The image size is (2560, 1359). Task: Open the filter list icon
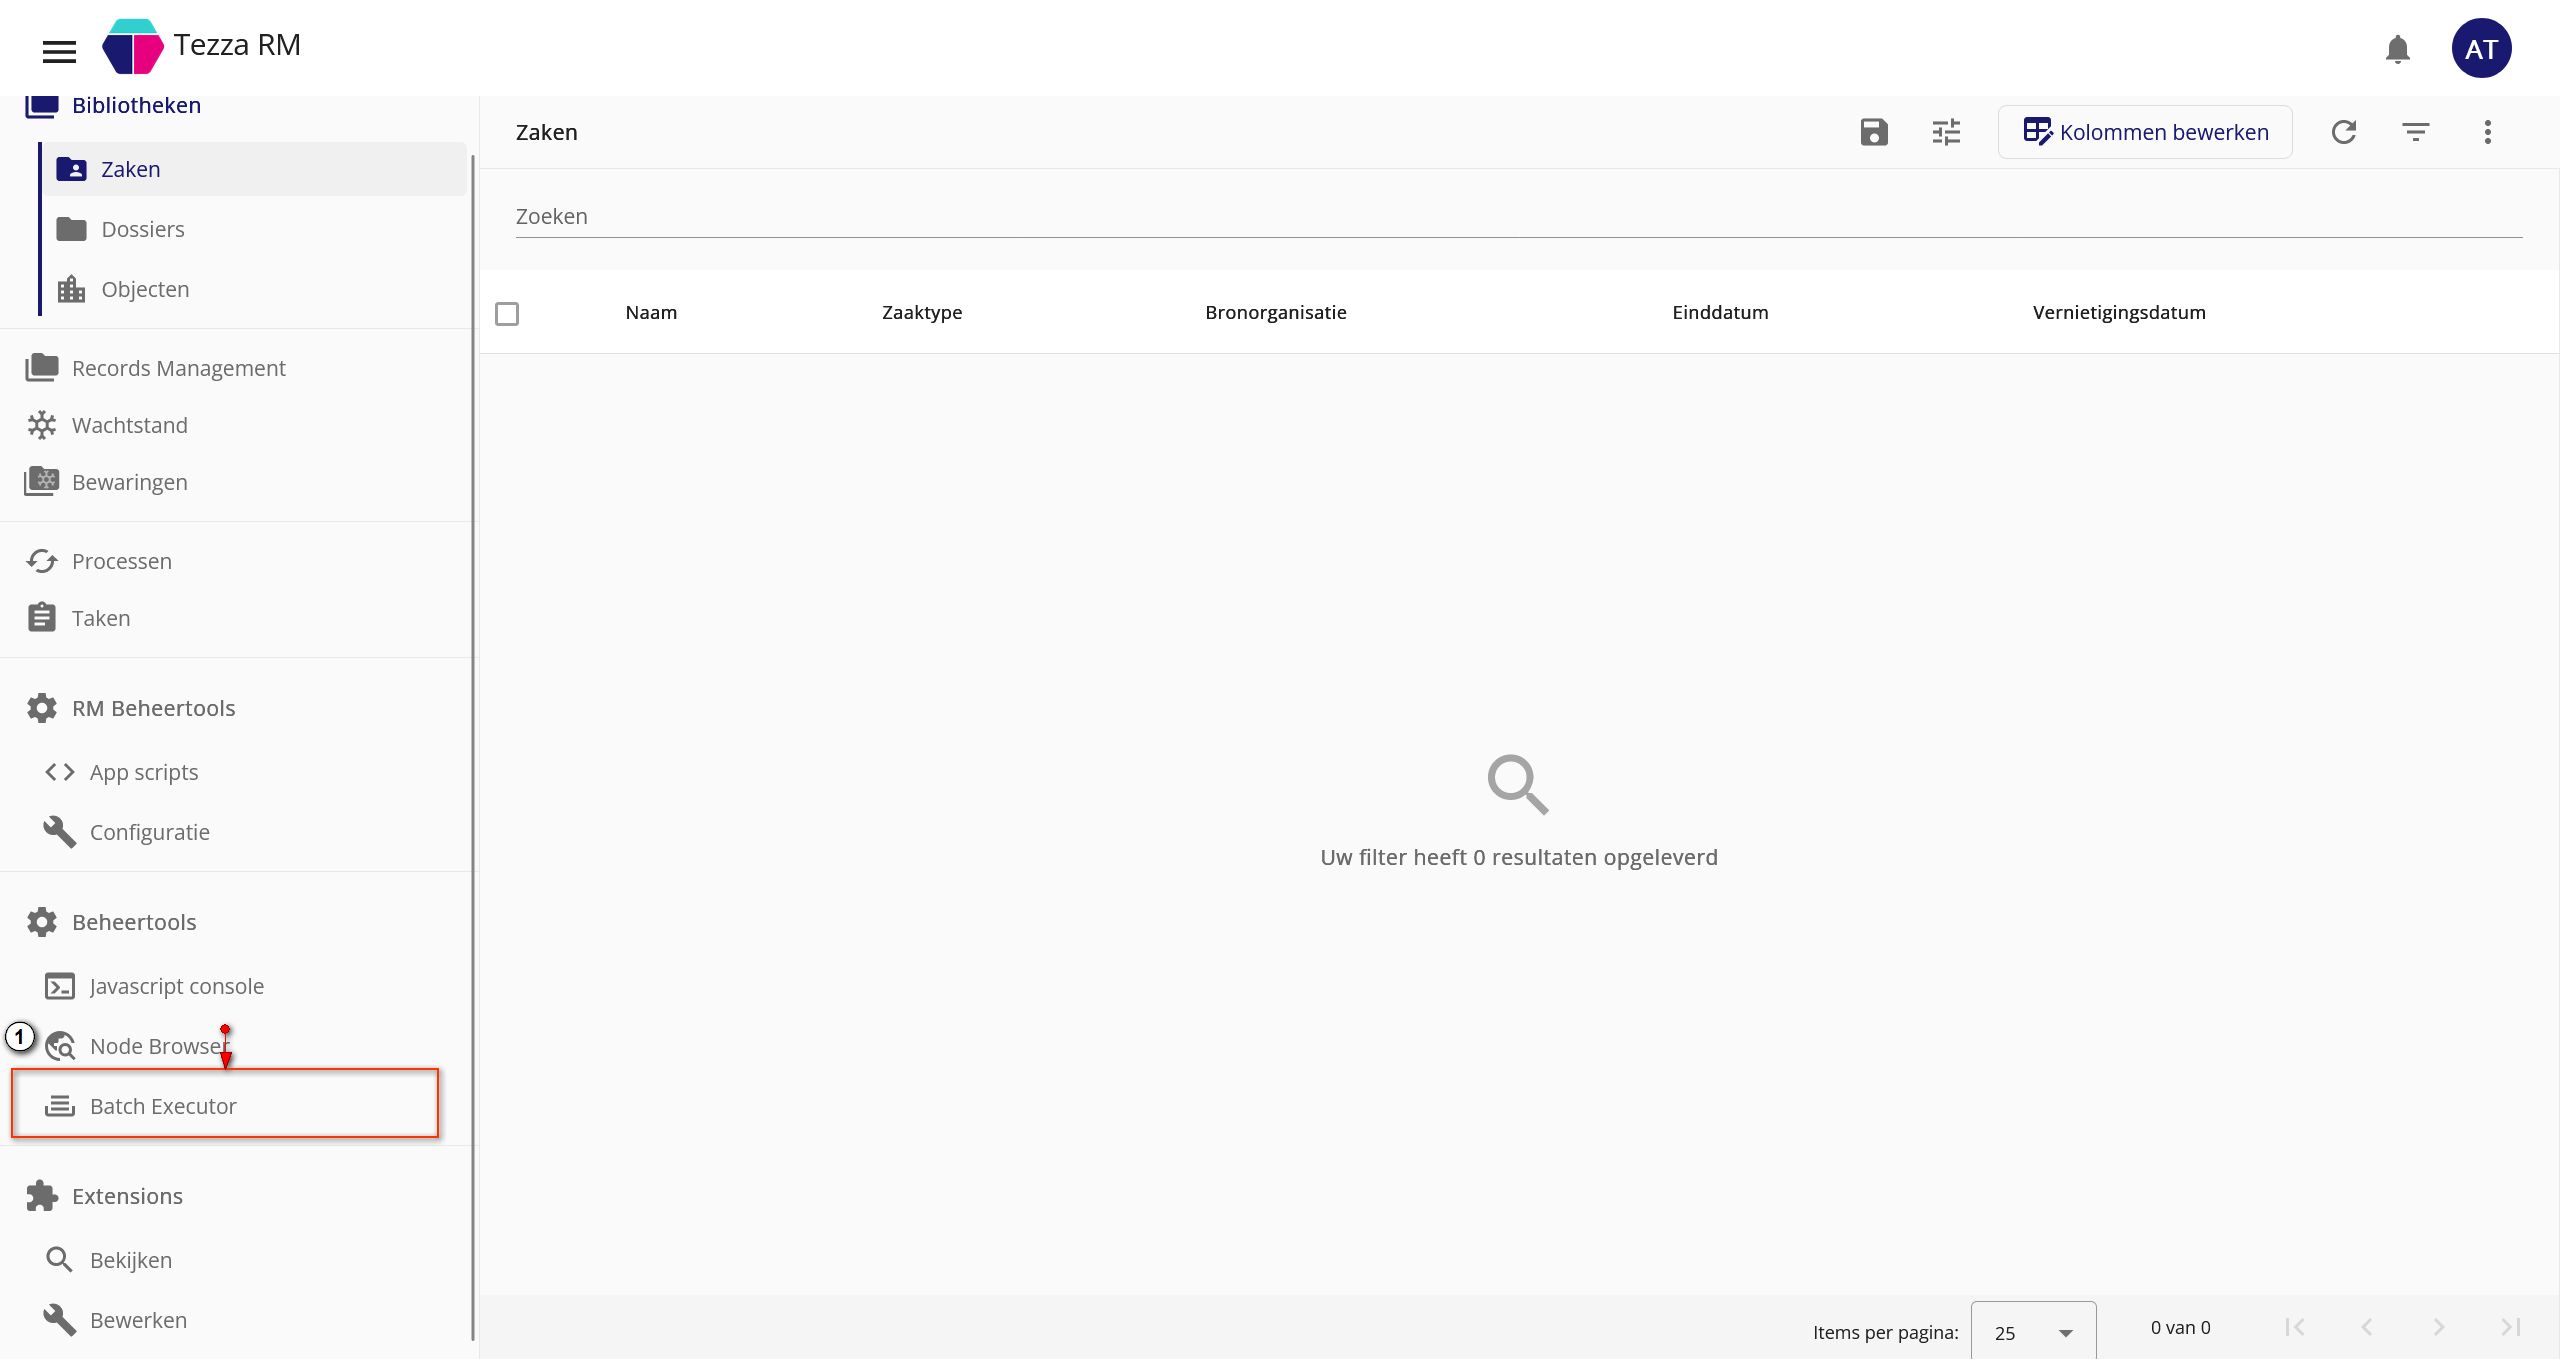(x=2416, y=132)
